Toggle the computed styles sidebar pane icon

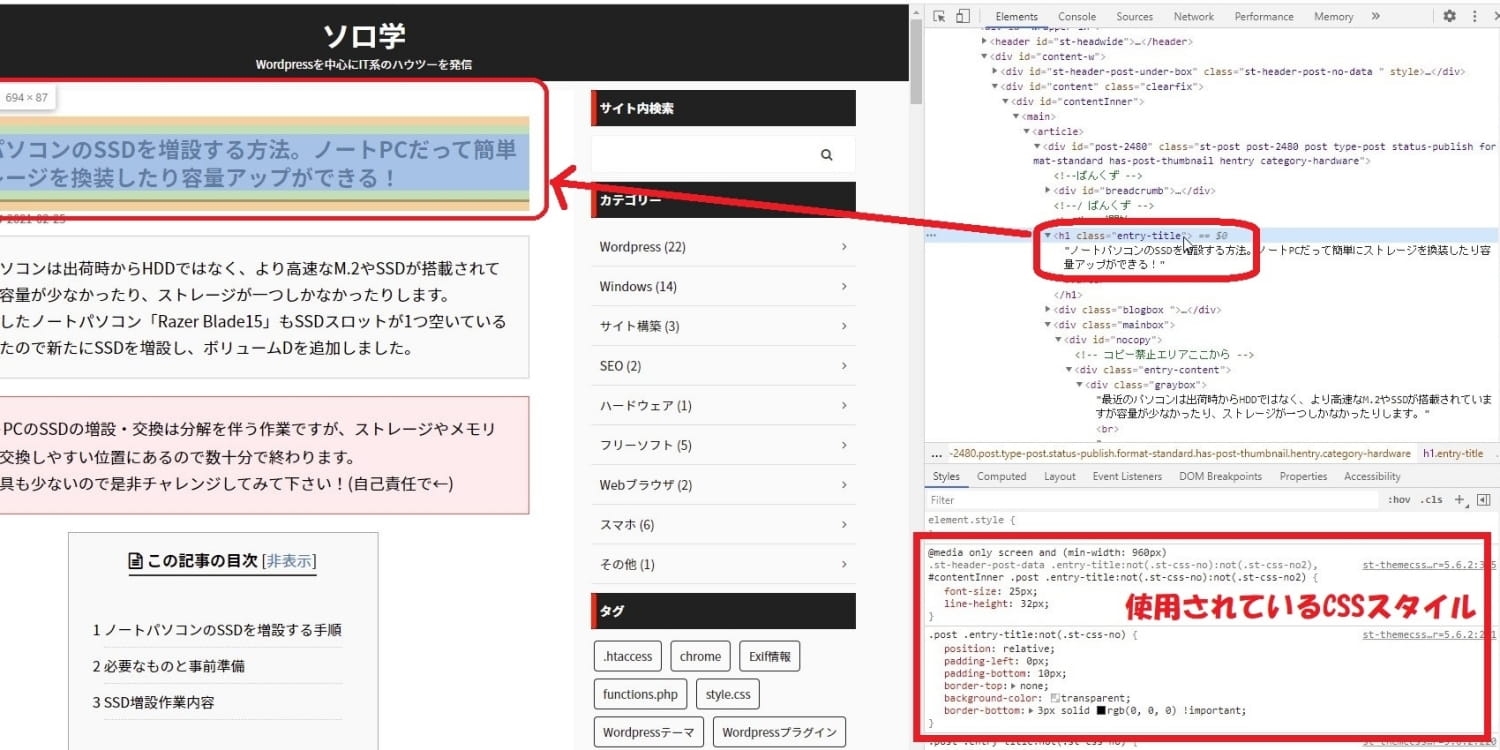tap(1483, 499)
